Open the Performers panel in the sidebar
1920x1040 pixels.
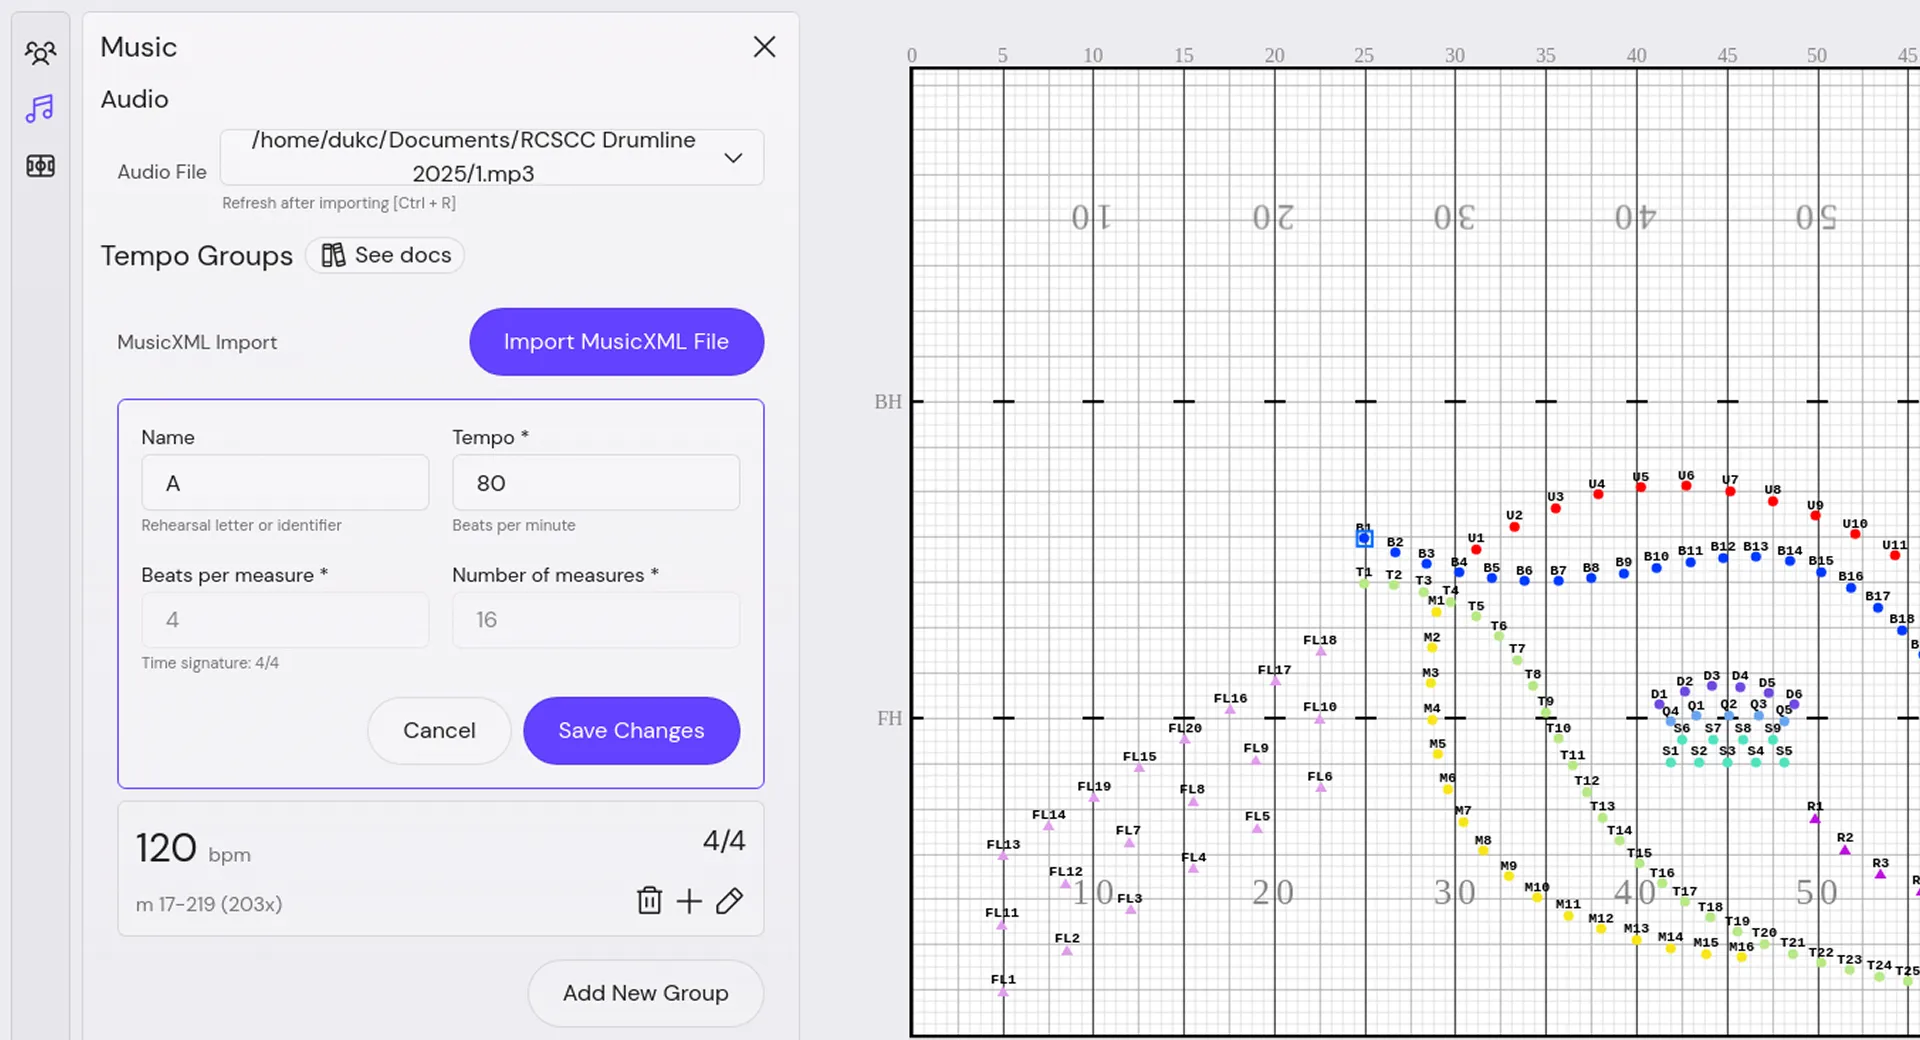pyautogui.click(x=40, y=52)
